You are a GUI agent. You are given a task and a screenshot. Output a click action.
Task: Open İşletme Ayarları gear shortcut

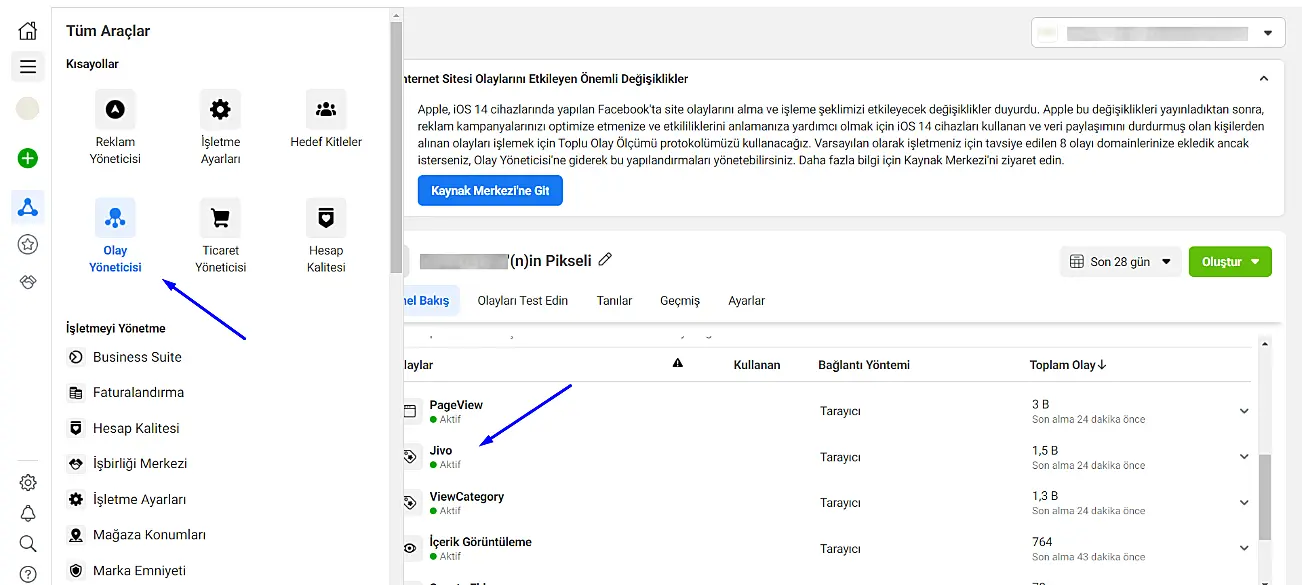220,109
